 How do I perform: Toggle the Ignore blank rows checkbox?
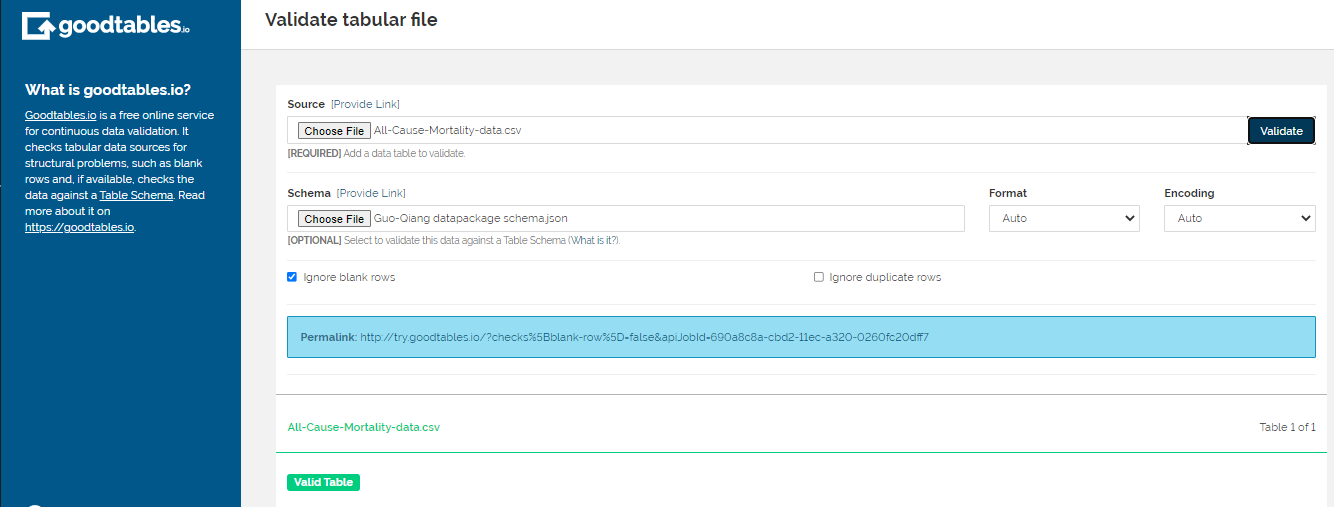292,277
